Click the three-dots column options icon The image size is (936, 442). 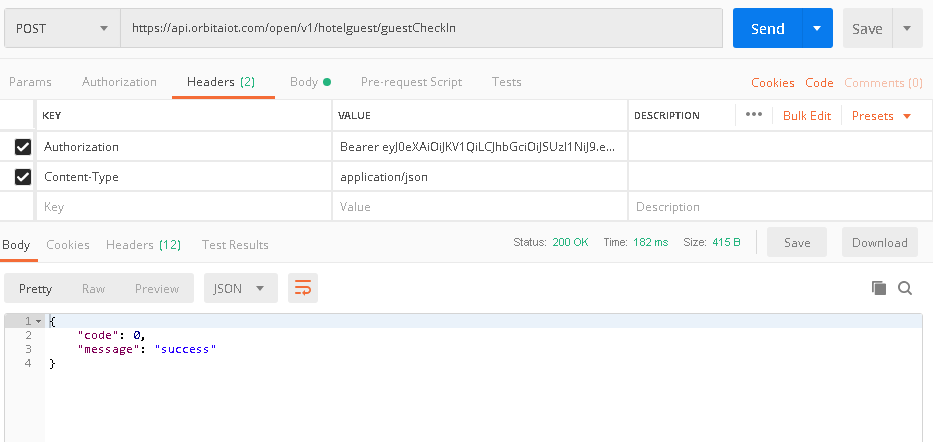point(754,115)
